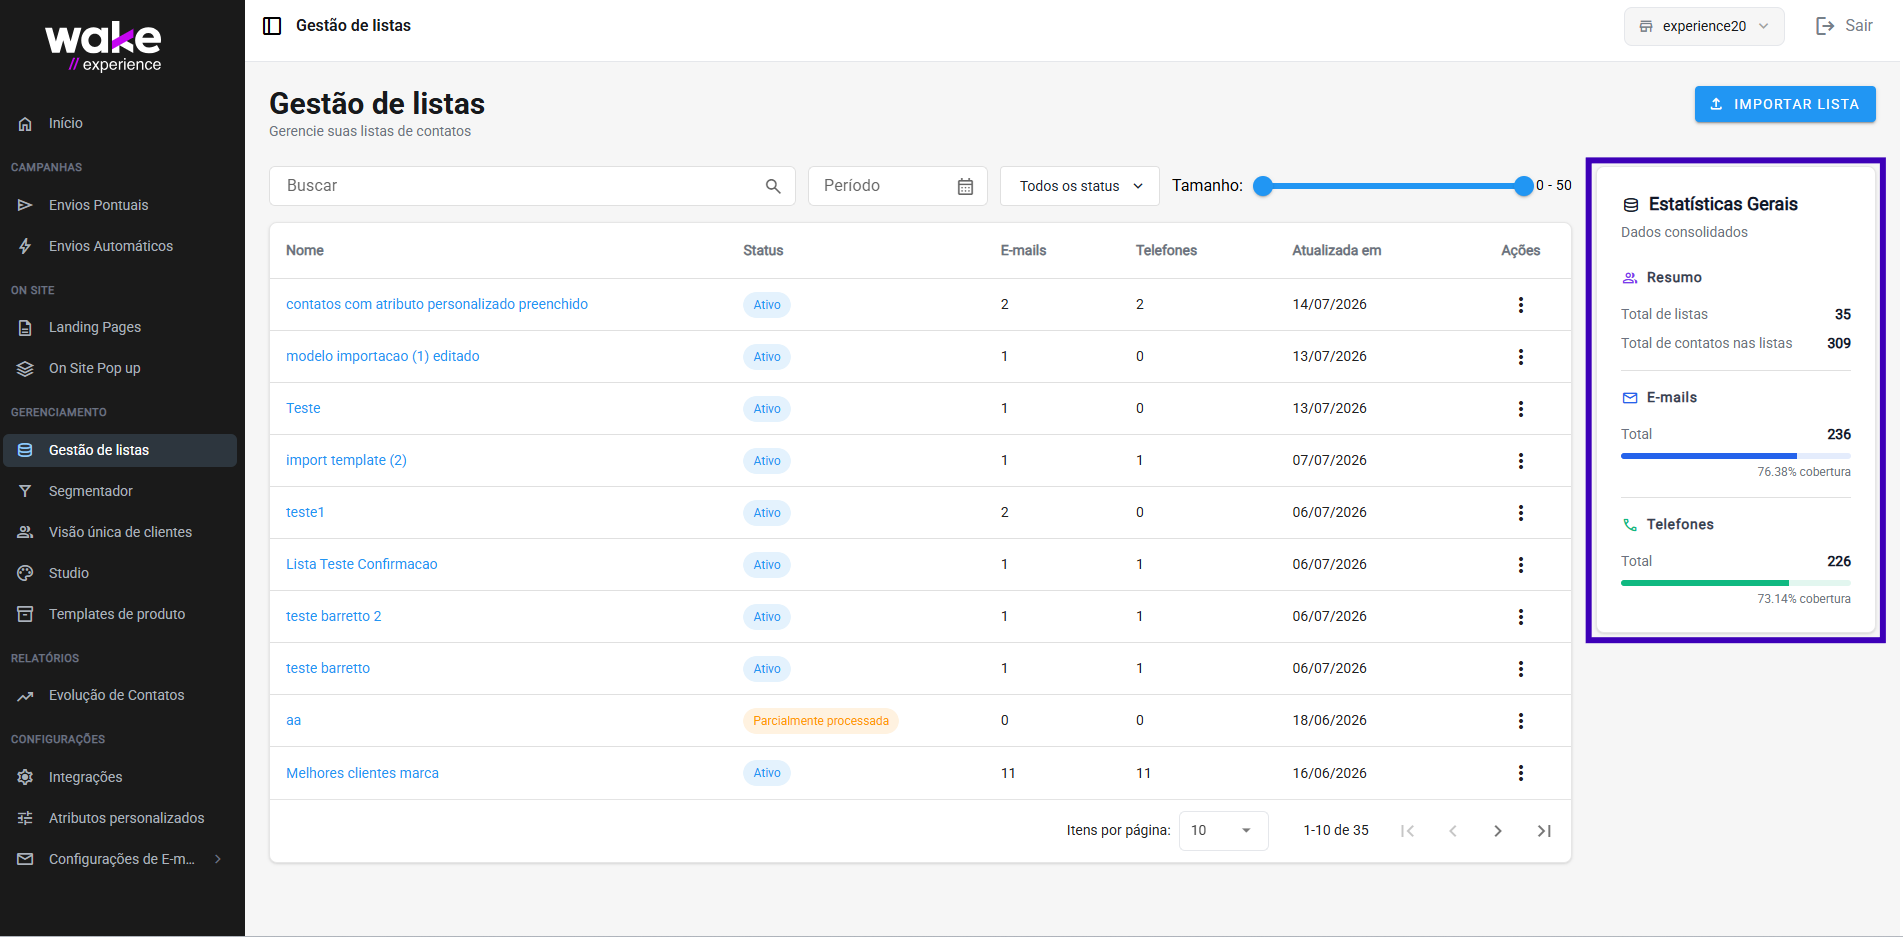Open list 'contatos com atributo personalizado preenchido'
Viewport: 1903px width, 937px height.
click(x=437, y=305)
